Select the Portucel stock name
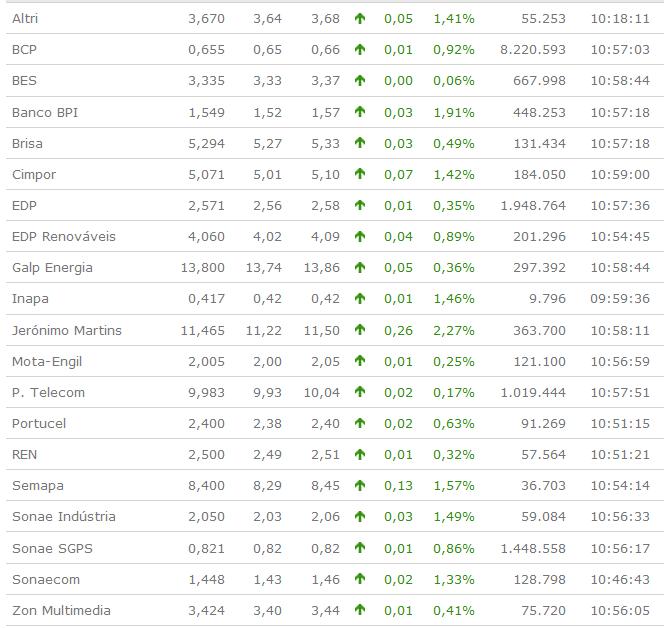Image resolution: width=664 pixels, height=628 pixels. (x=39, y=423)
